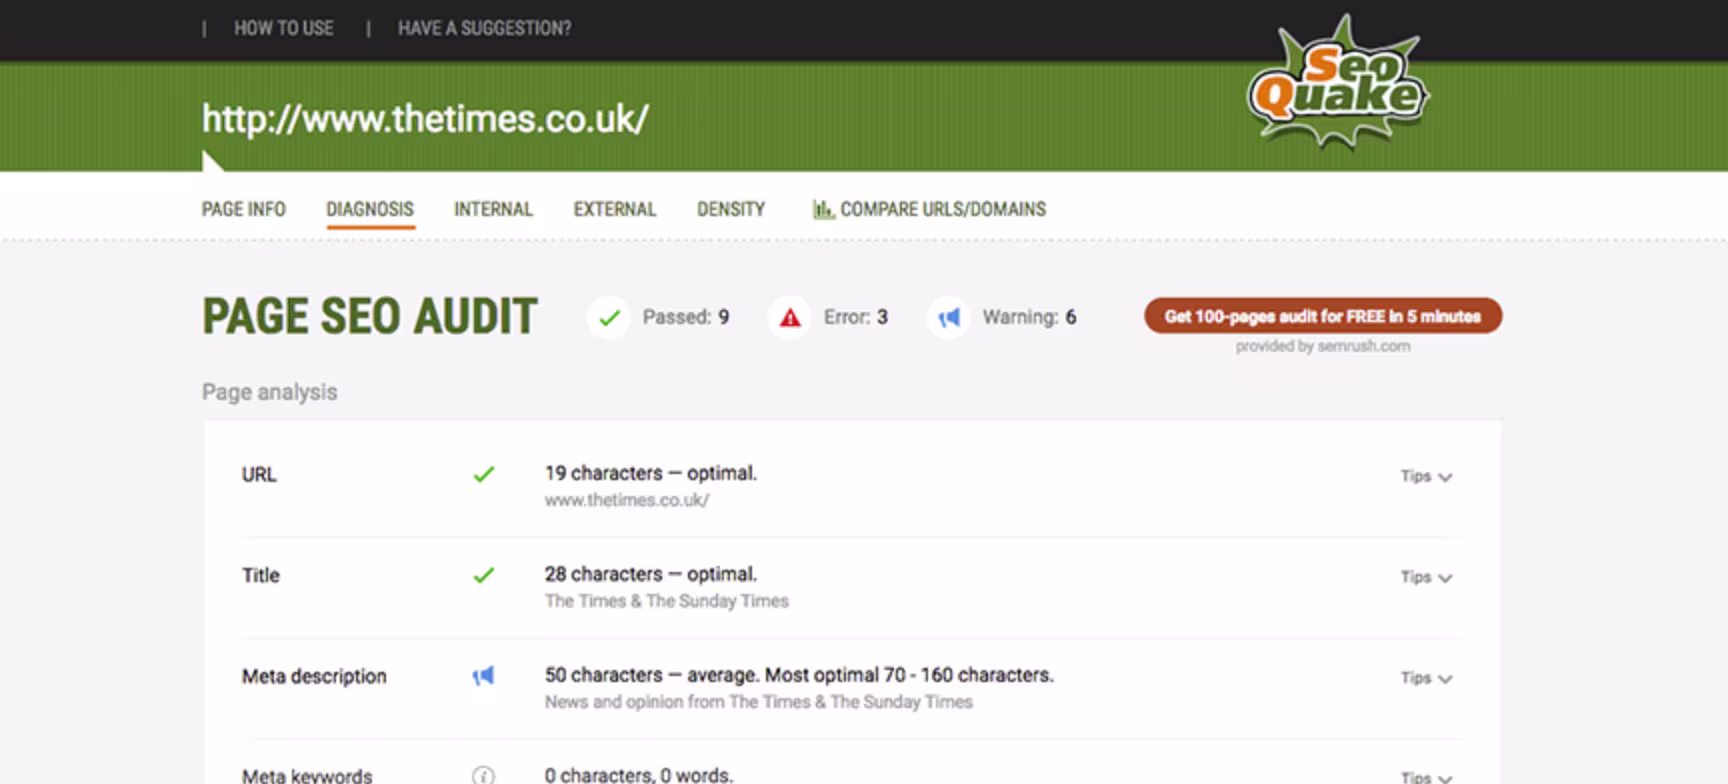Select the Diagnosis tab
Screen dimensions: 1728x784
tap(370, 209)
